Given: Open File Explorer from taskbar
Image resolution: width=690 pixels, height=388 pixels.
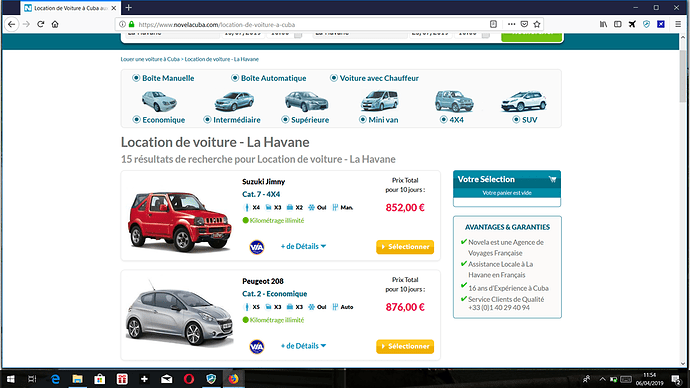Looking at the screenshot, I should [x=77, y=379].
